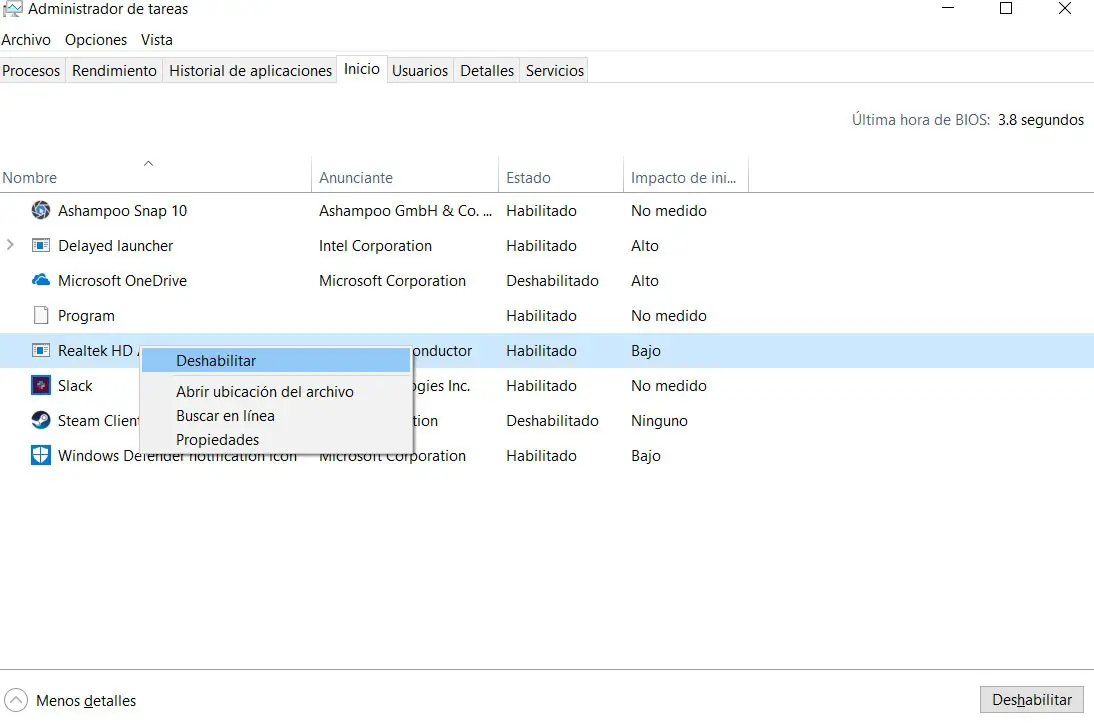Open the Archivo menu
Screen dimensions: 1094x727
pos(26,40)
